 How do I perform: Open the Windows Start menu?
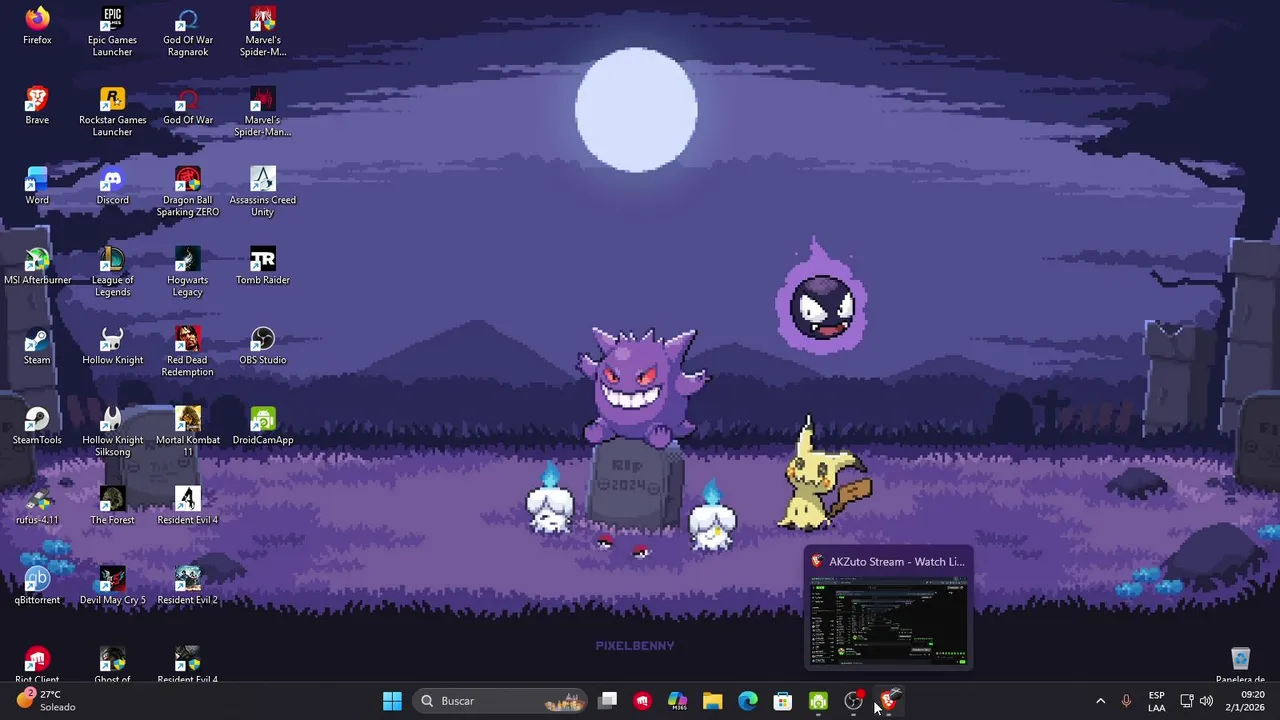(392, 701)
